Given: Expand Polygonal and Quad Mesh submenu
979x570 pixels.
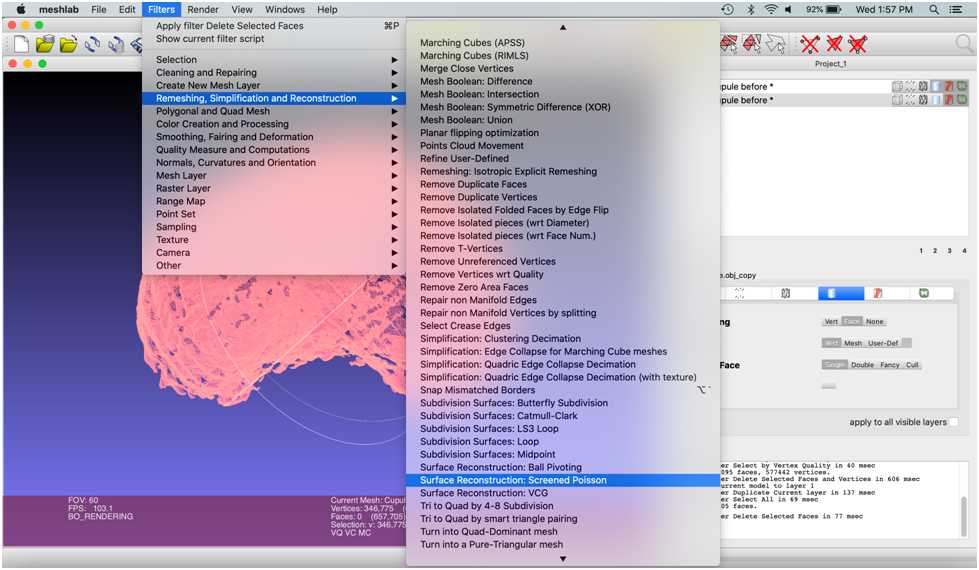Looking at the screenshot, I should tap(274, 111).
